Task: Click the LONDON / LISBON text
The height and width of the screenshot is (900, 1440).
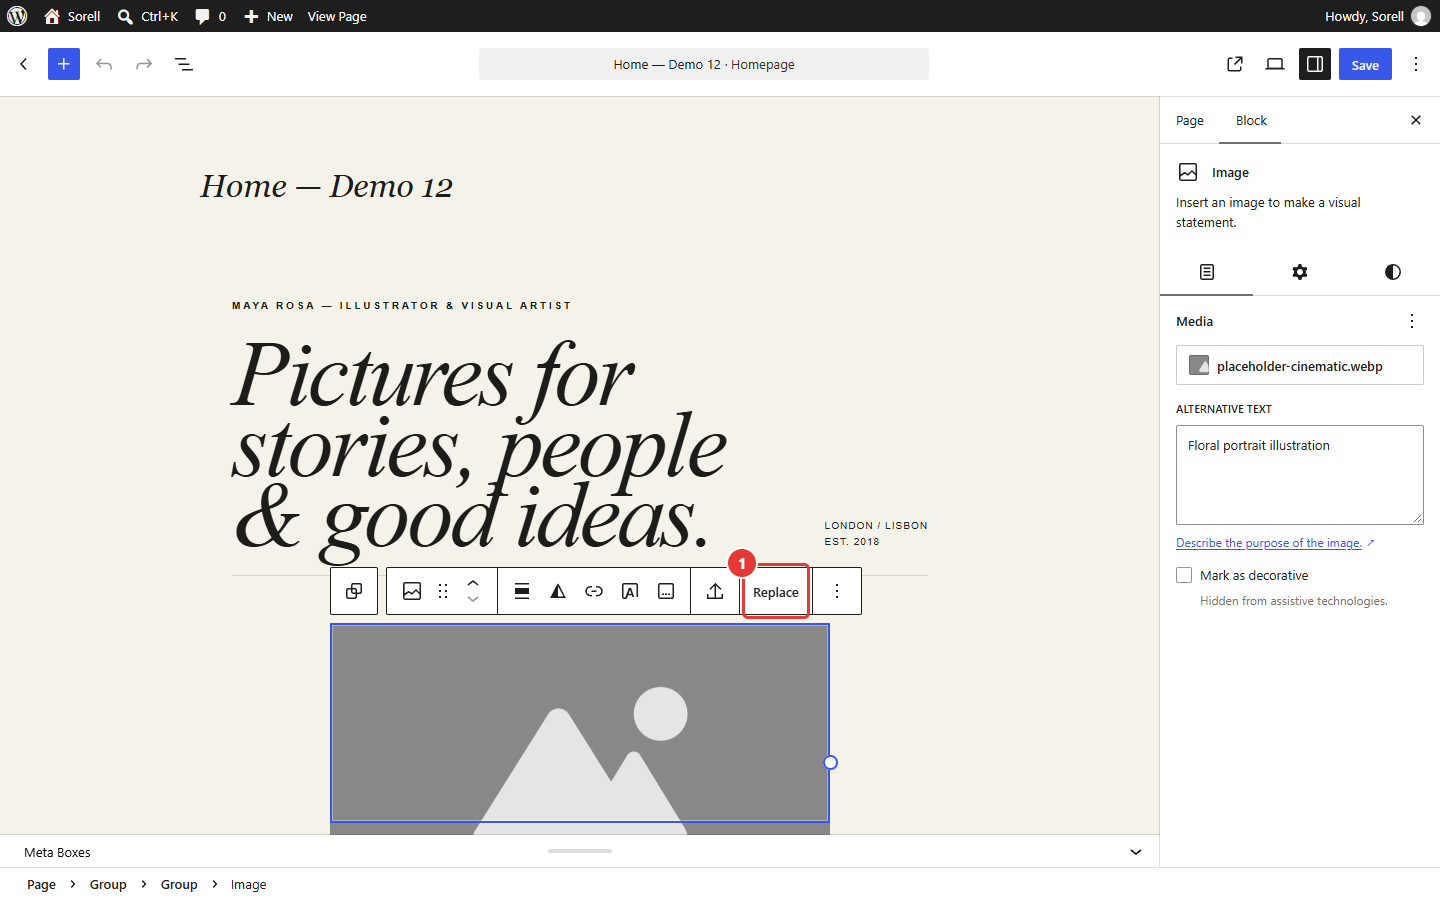Action: (x=876, y=525)
